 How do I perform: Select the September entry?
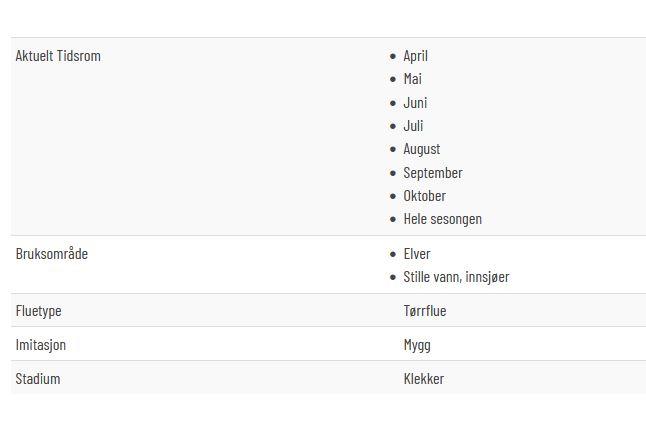[x=433, y=173]
